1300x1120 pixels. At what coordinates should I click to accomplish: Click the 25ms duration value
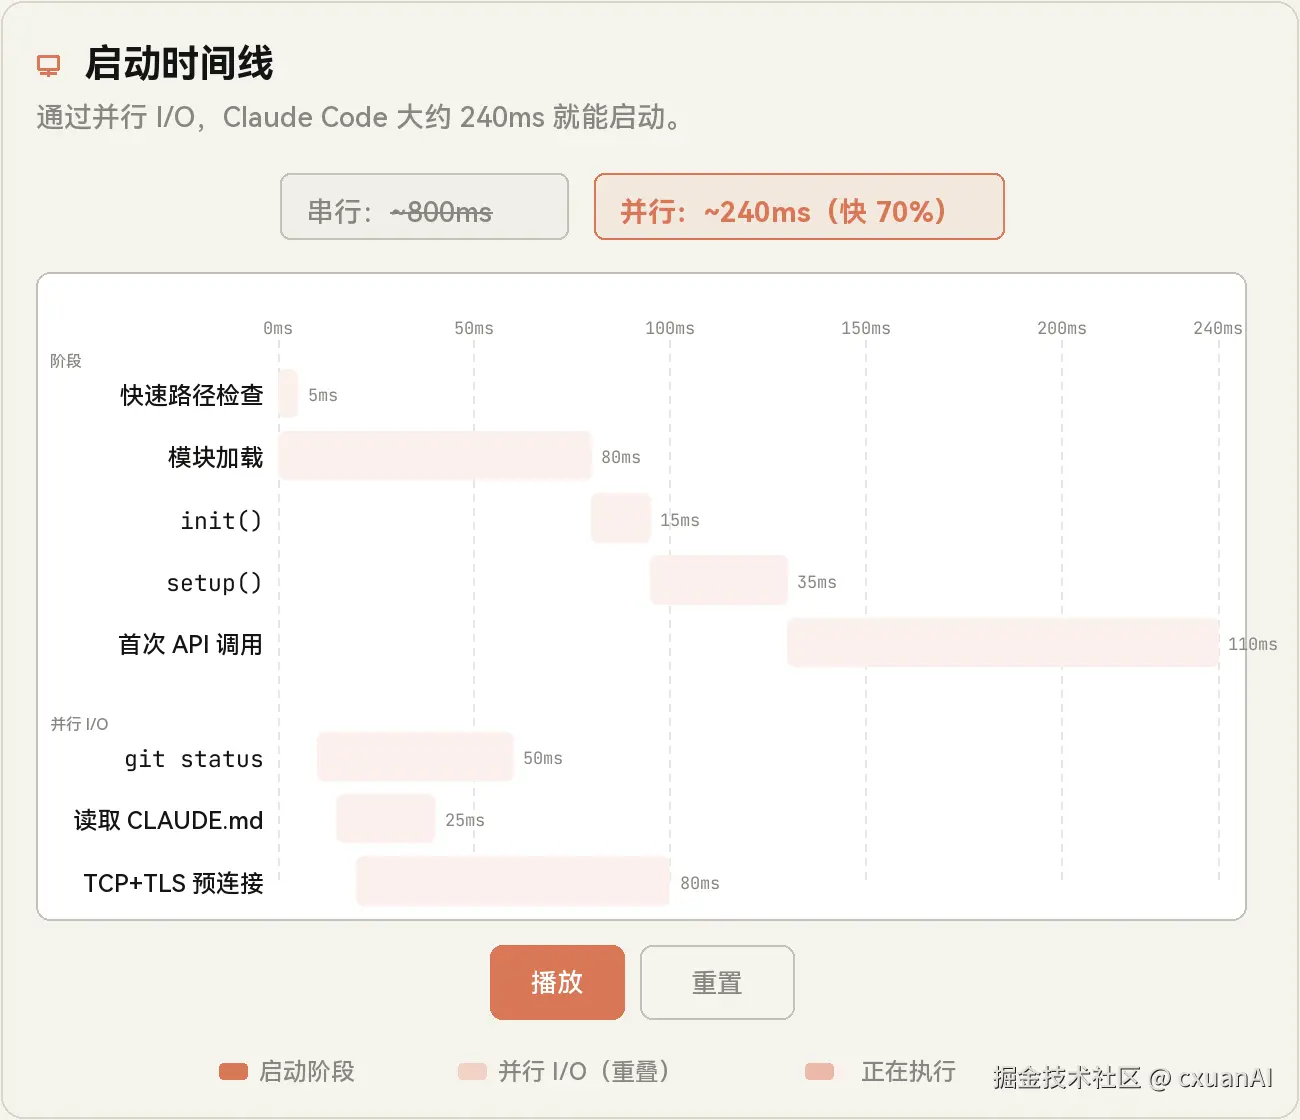click(x=465, y=820)
